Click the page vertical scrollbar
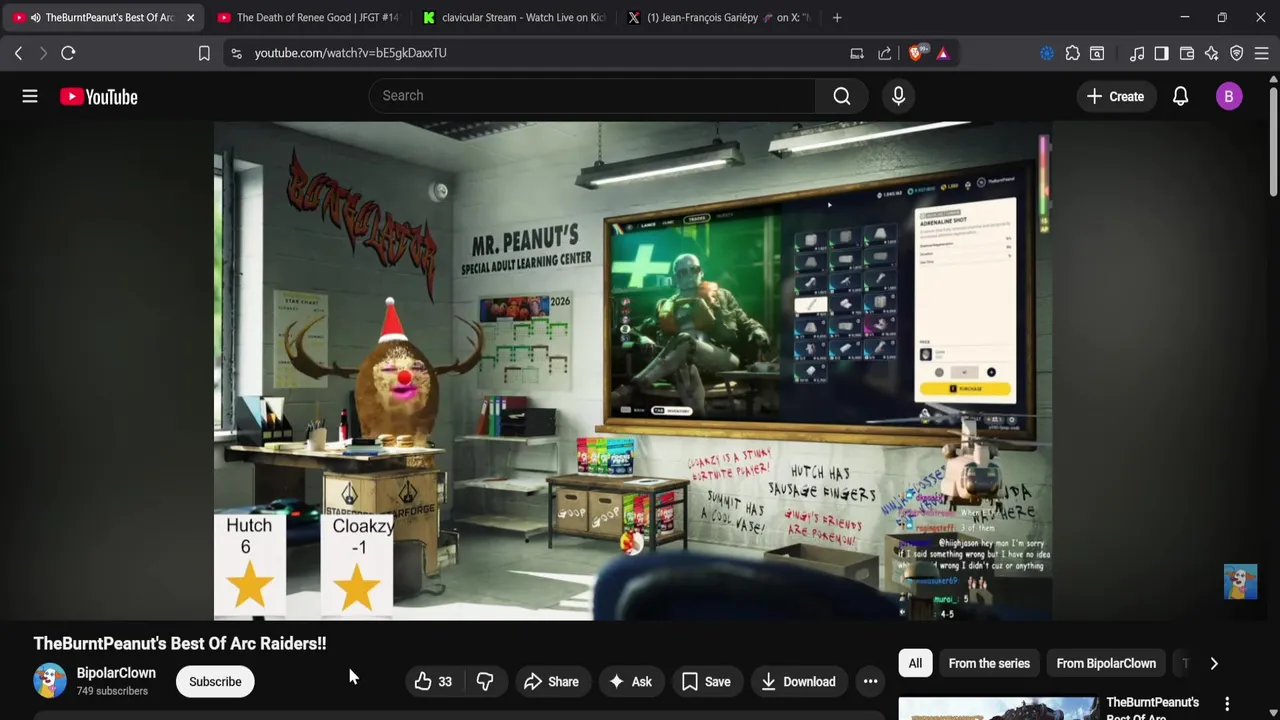The height and width of the screenshot is (720, 1280). pyautogui.click(x=1273, y=140)
